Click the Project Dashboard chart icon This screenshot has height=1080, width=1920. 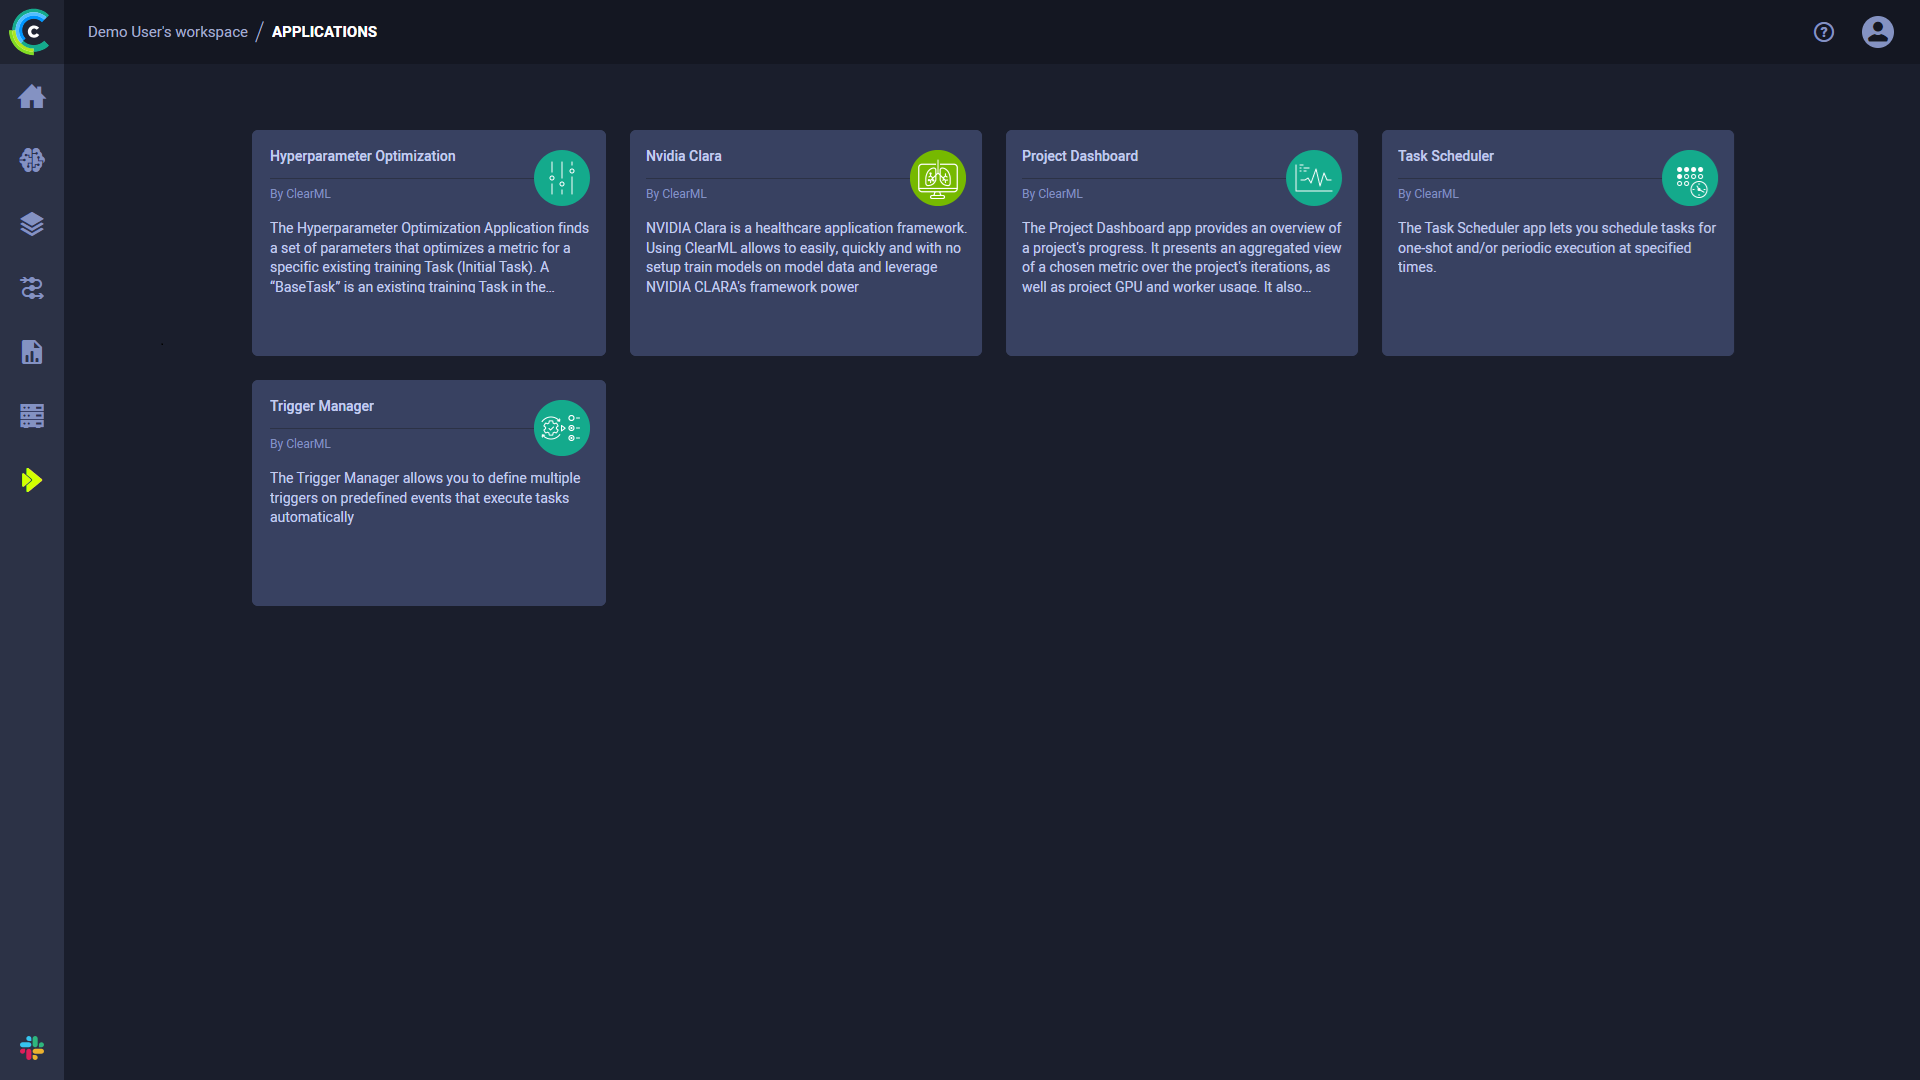pyautogui.click(x=1314, y=178)
